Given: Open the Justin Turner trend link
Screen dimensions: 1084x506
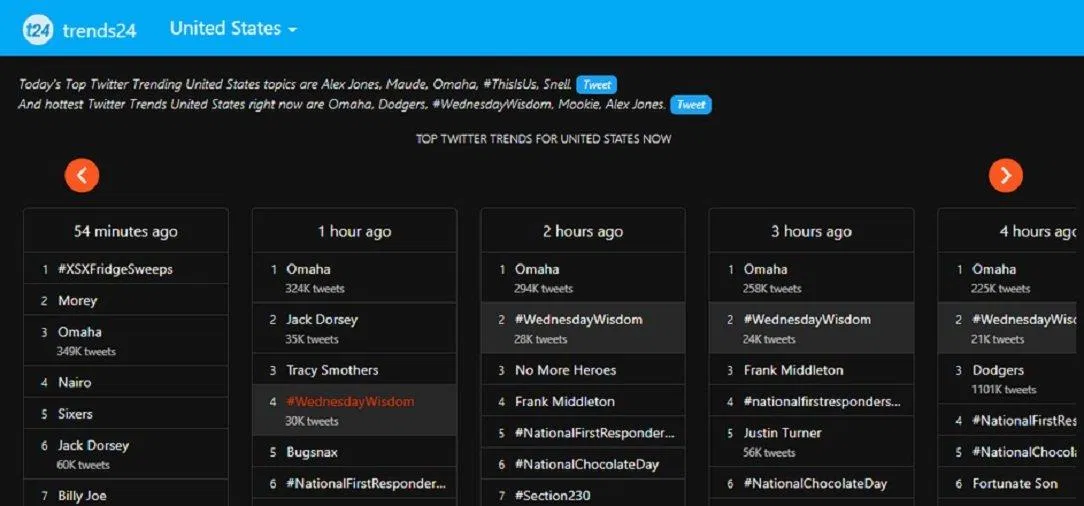Looking at the screenshot, I should [783, 433].
